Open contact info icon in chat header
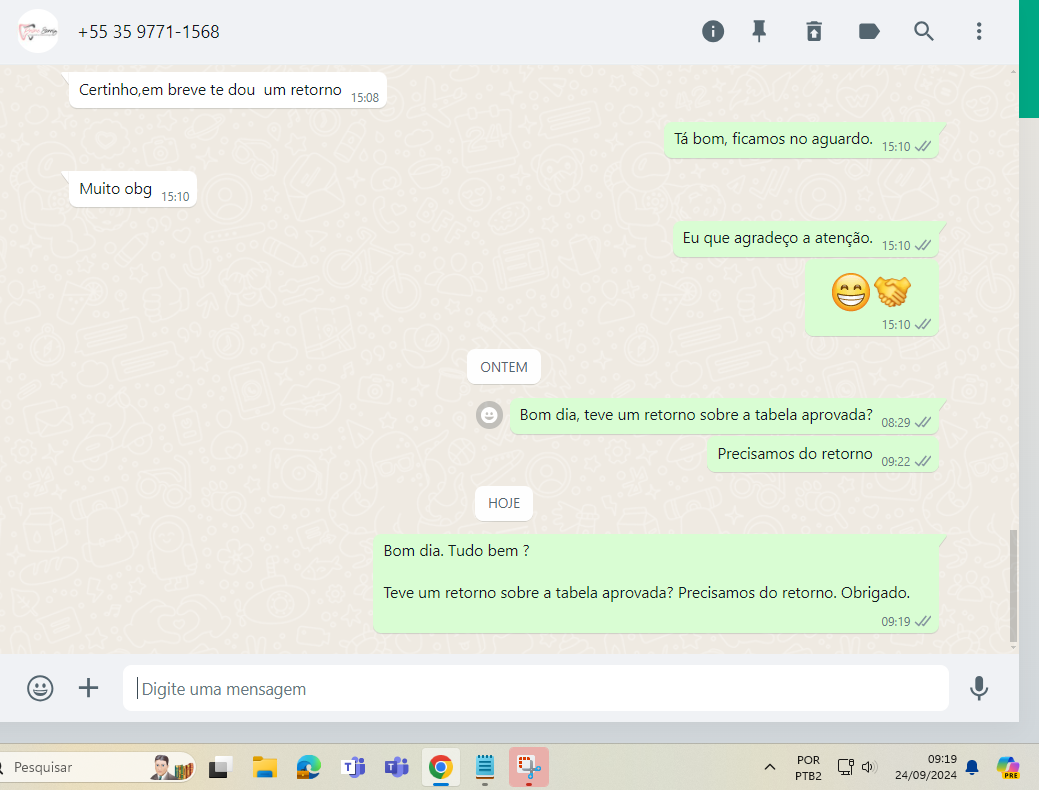The image size is (1039, 790). (x=713, y=31)
